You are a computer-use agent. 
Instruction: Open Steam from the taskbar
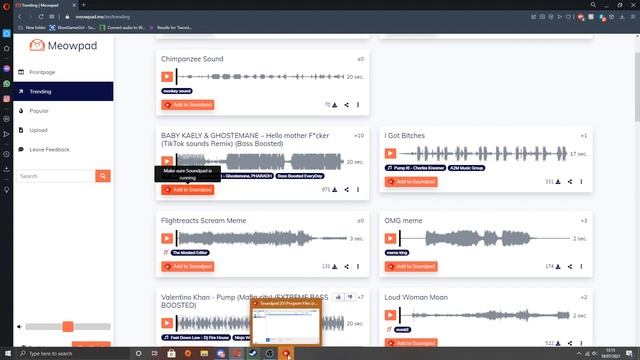[253, 353]
